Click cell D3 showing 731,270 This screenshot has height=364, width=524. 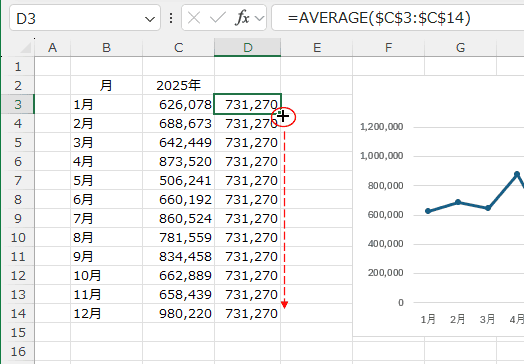248,105
